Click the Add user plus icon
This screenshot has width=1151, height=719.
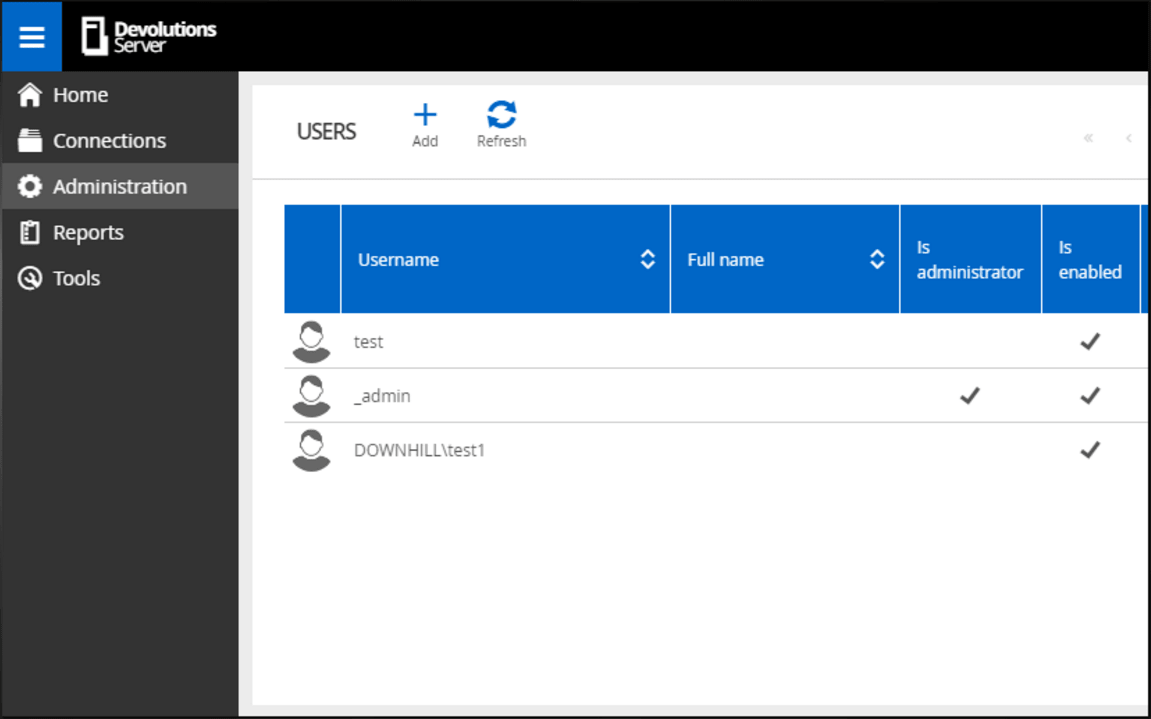(x=425, y=115)
